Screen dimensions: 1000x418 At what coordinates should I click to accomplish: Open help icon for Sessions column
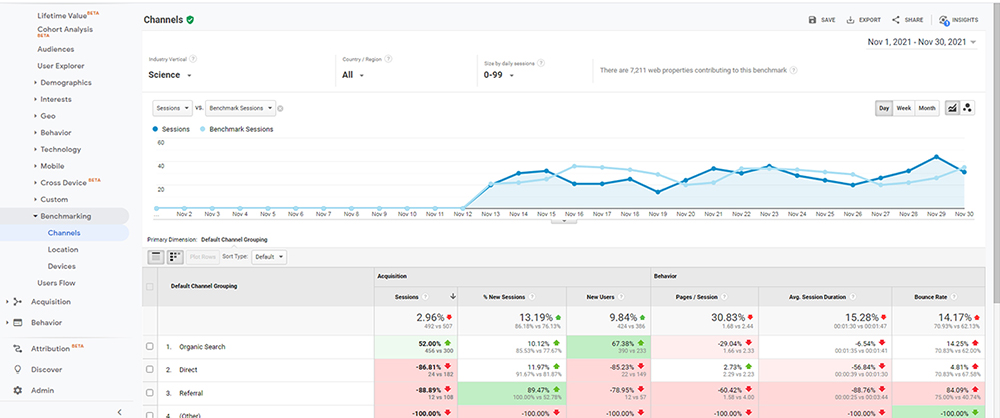pyautogui.click(x=425, y=296)
